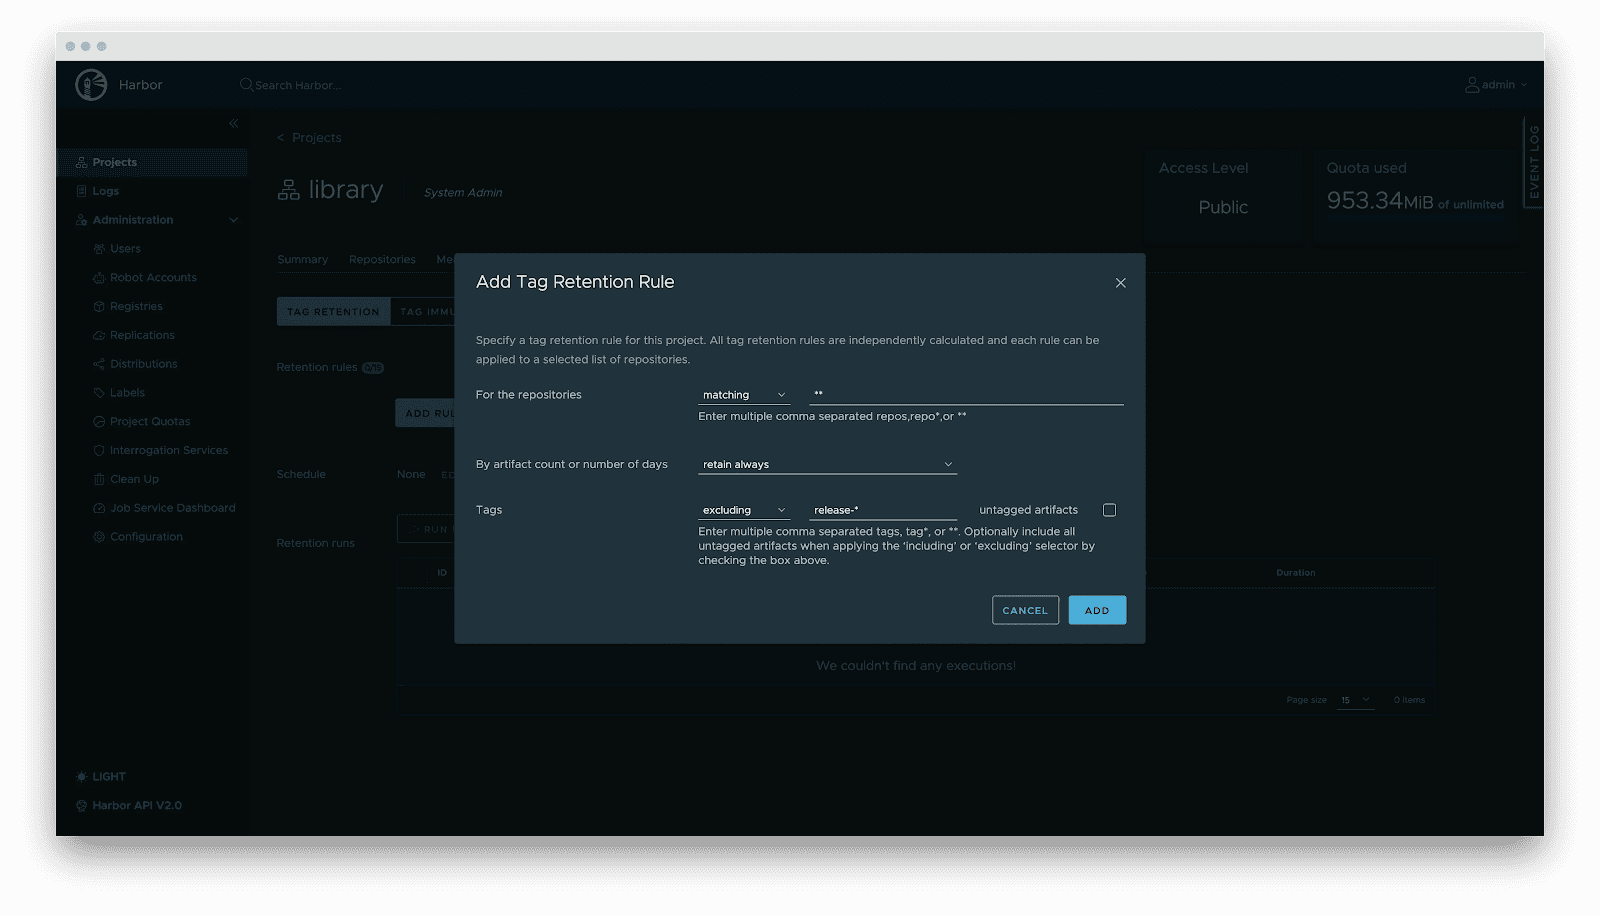1600x916 pixels.
Task: Check the untagged artifacts checkbox
Action: tap(1108, 509)
